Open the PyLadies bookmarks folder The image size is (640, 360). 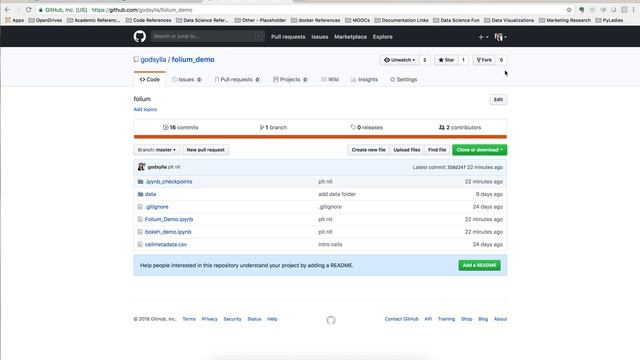pos(609,20)
